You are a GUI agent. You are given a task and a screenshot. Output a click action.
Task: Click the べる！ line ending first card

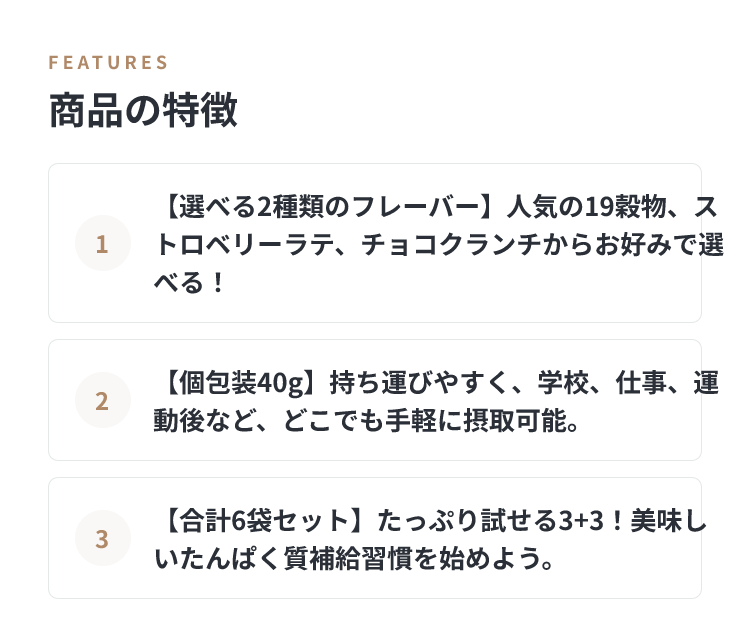point(189,283)
